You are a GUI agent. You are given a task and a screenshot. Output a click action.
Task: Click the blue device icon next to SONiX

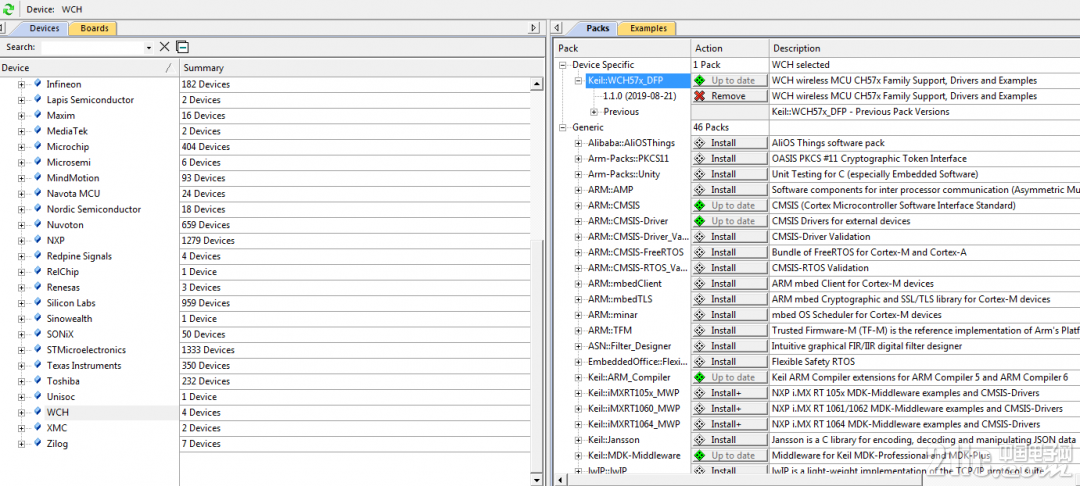tap(37, 334)
